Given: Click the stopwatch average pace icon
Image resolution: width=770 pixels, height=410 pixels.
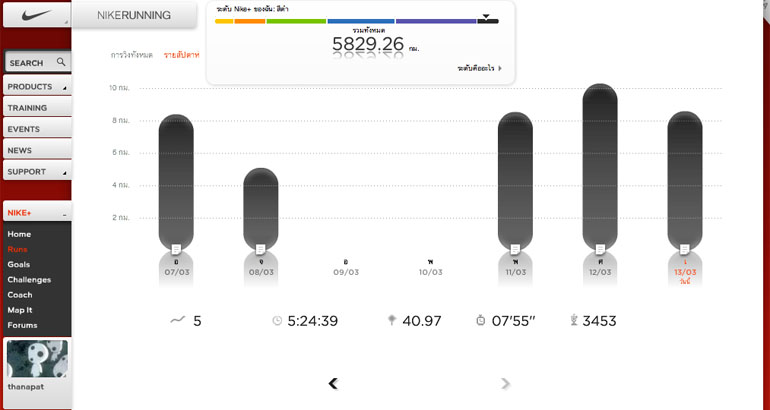Looking at the screenshot, I should [481, 321].
